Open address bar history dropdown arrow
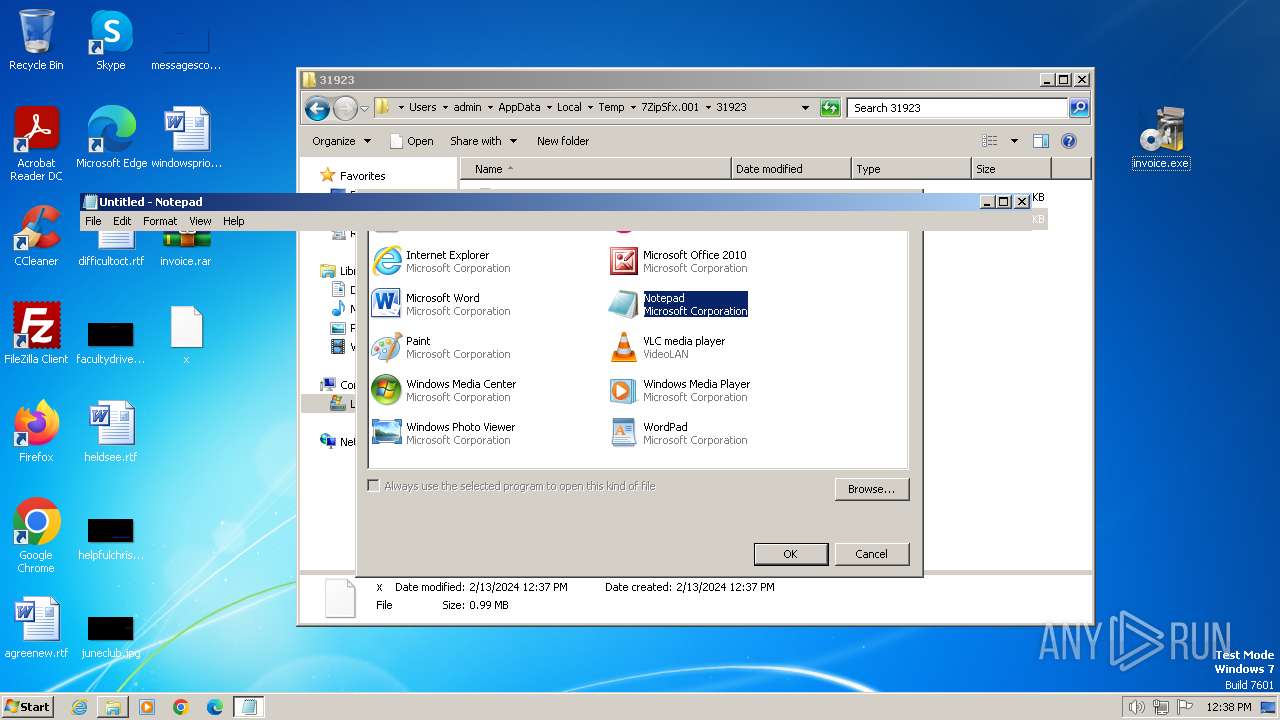The image size is (1280, 720). [x=805, y=107]
